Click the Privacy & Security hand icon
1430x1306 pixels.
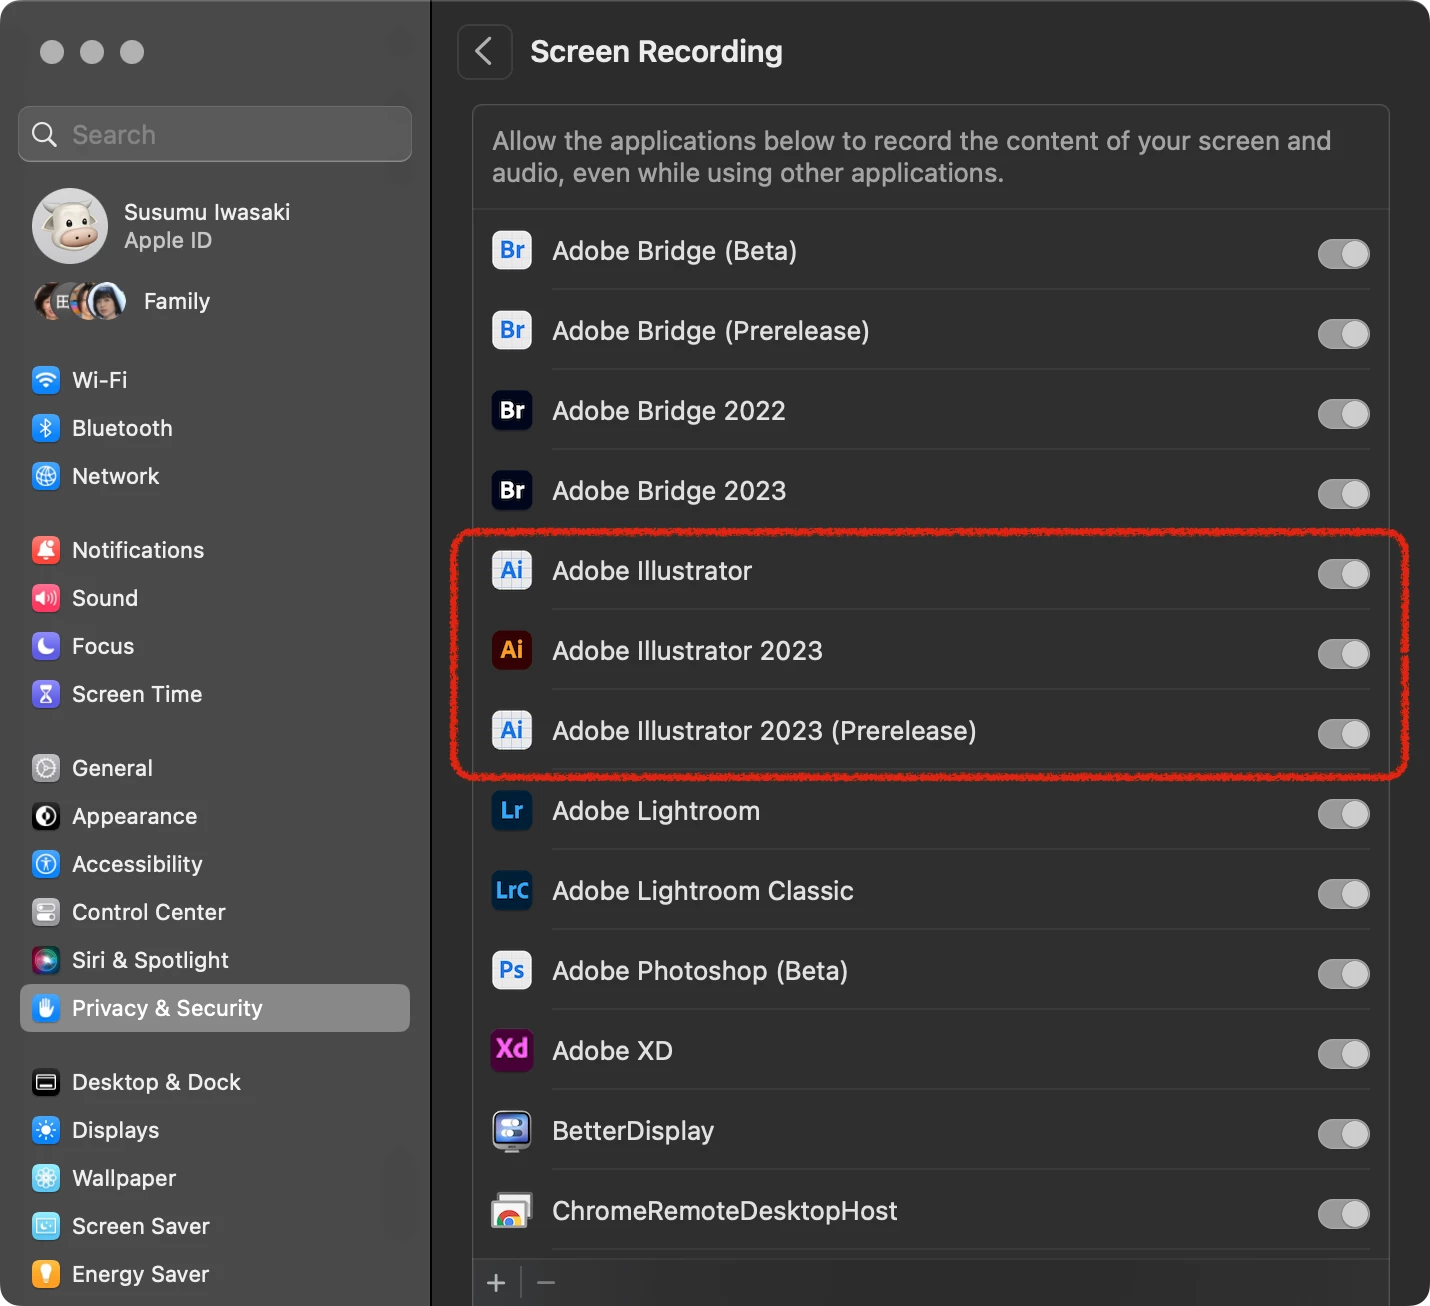[46, 1008]
